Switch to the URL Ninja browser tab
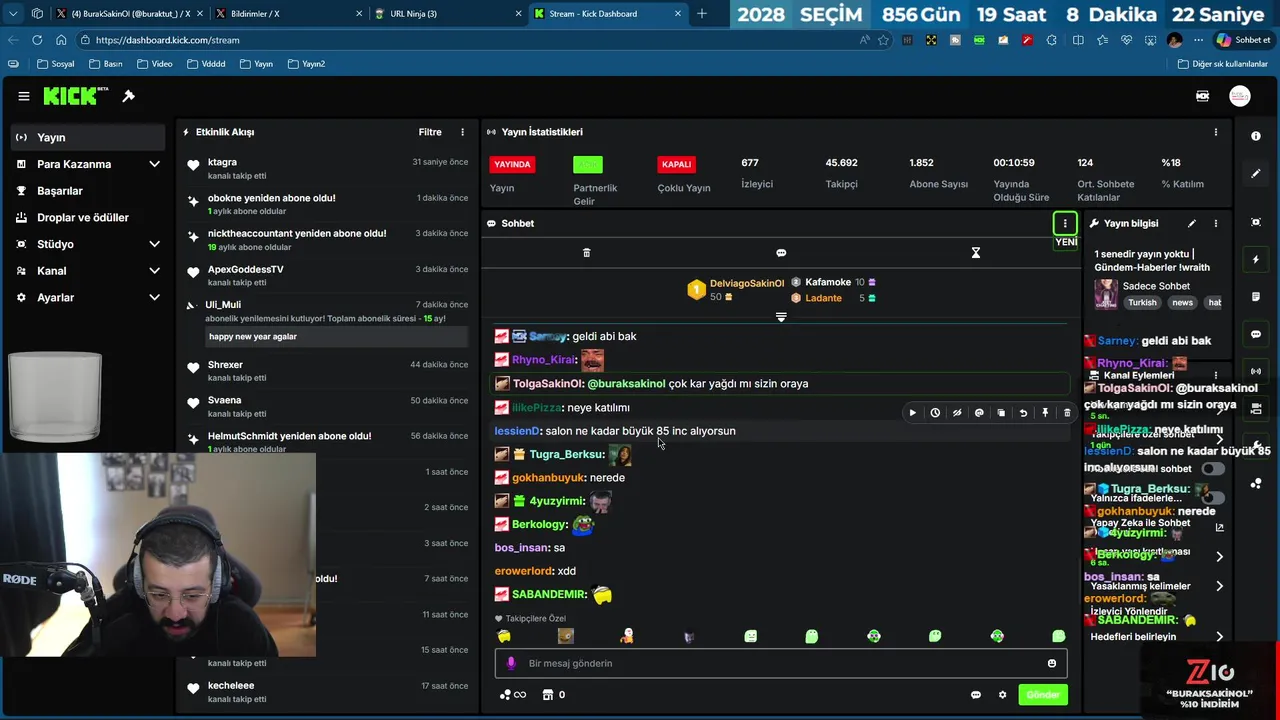This screenshot has height=720, width=1280. click(448, 14)
